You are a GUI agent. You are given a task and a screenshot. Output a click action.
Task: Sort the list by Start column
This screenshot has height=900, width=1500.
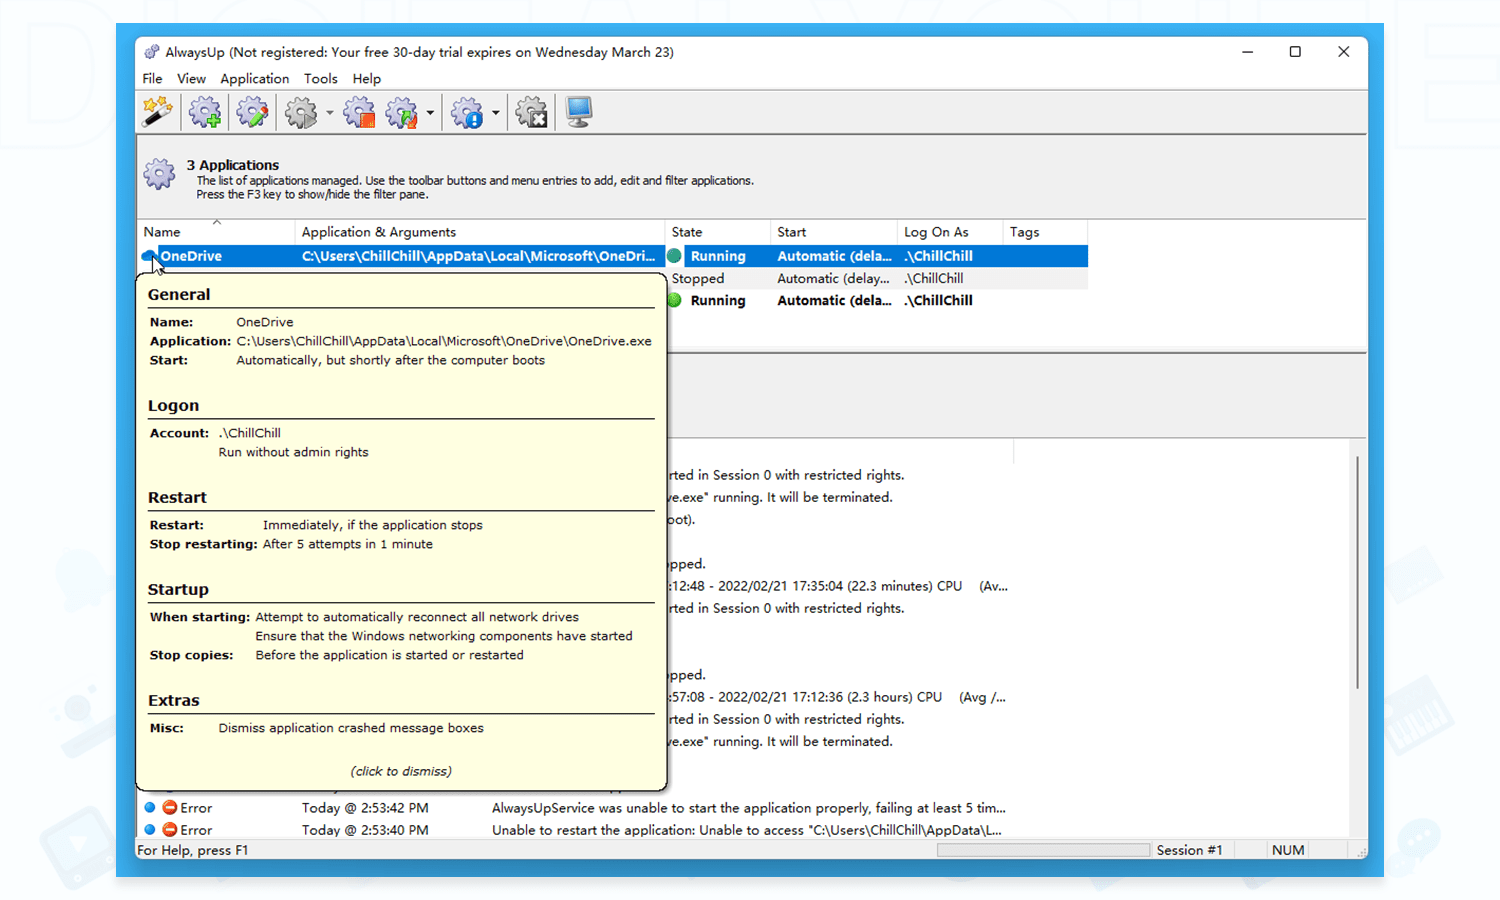tap(834, 232)
